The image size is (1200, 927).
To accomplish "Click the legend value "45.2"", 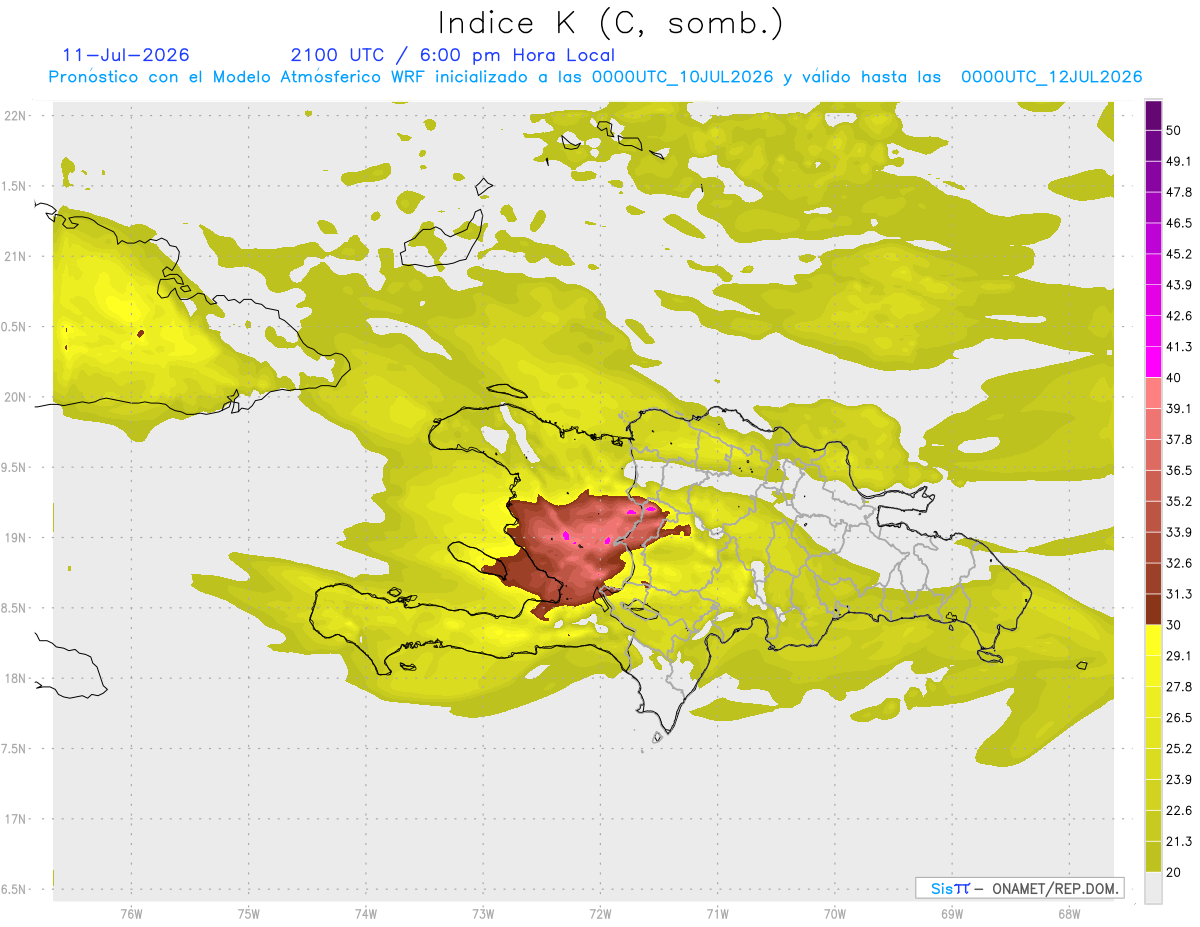I will [1180, 254].
